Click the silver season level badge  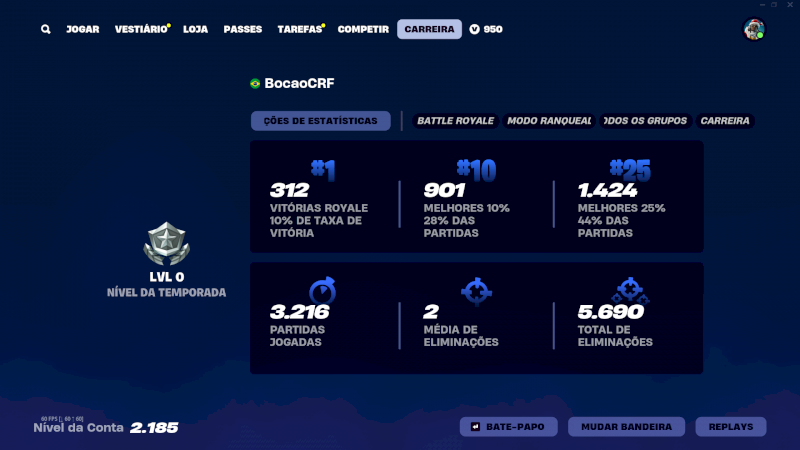[x=166, y=243]
